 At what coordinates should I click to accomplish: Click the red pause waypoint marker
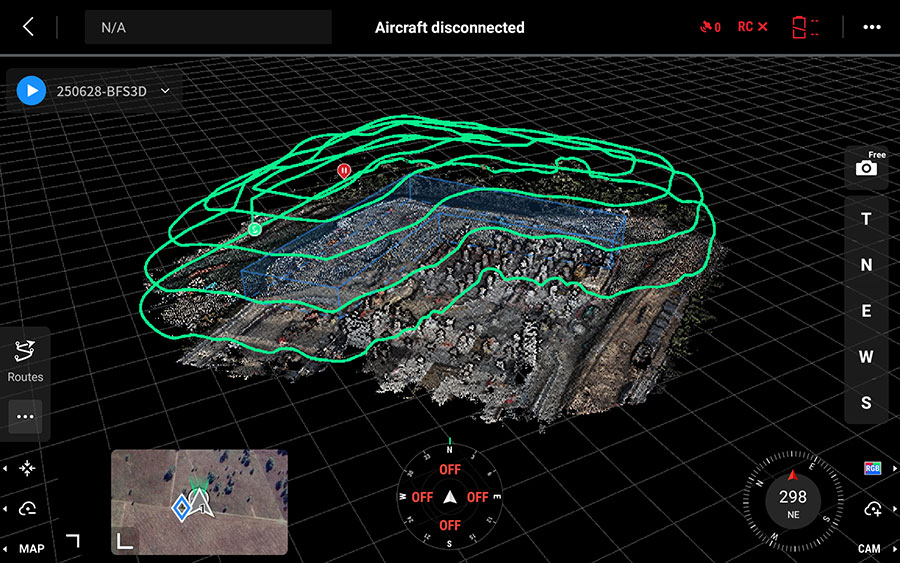pyautogui.click(x=343, y=171)
